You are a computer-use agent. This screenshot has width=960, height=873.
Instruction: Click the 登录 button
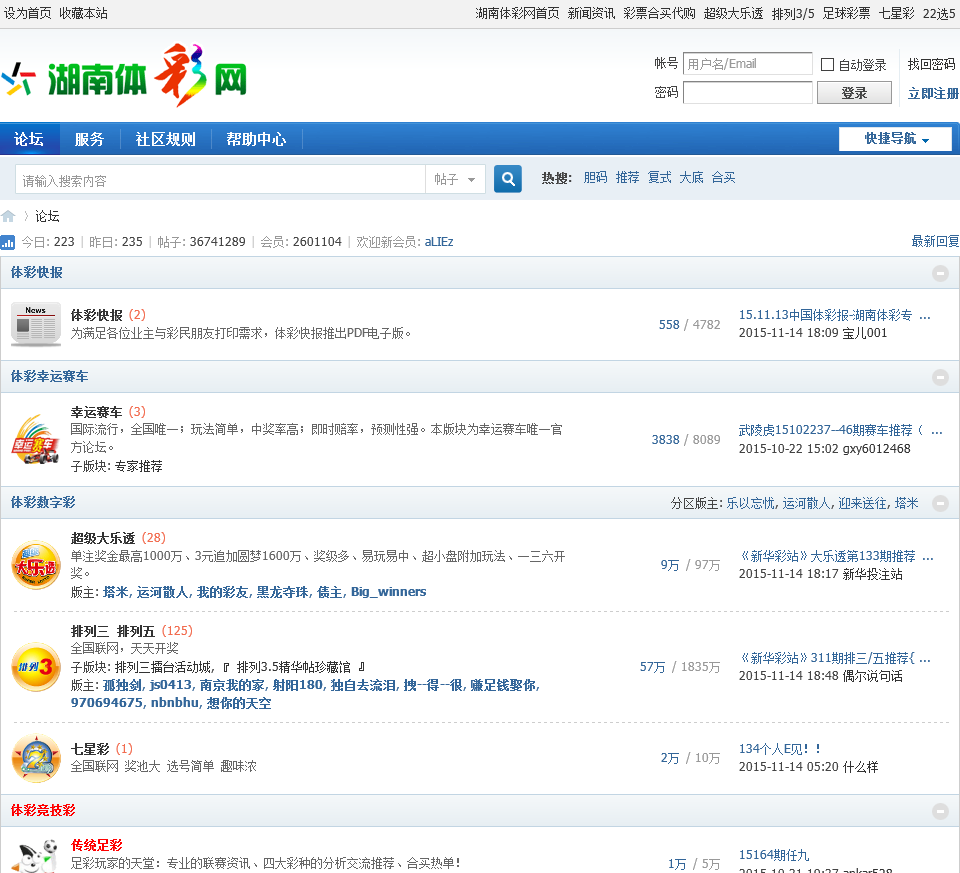[854, 93]
